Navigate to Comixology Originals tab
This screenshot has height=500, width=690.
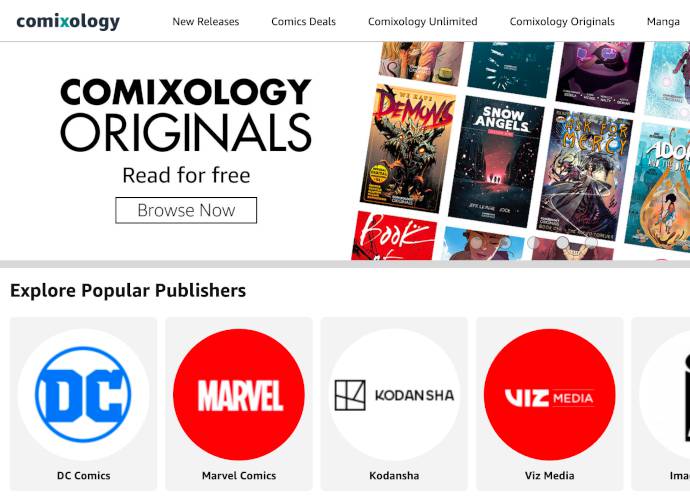coord(562,22)
